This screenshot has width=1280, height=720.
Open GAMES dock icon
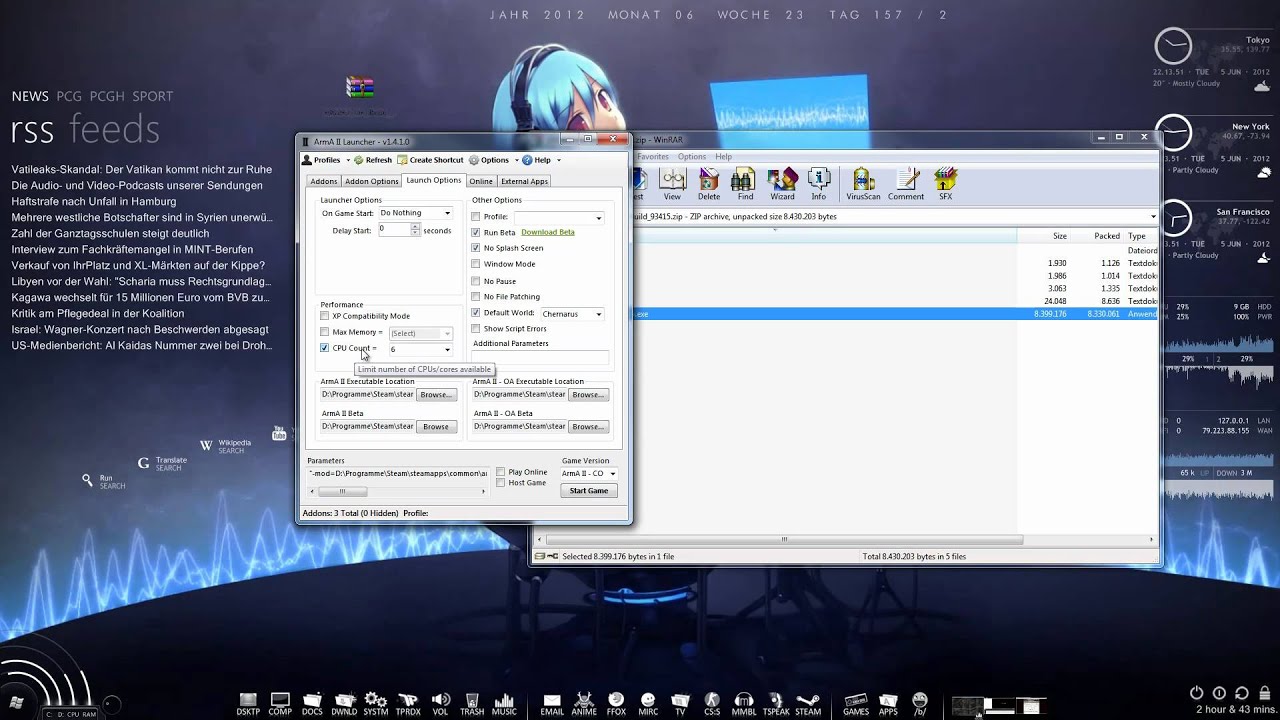856,704
